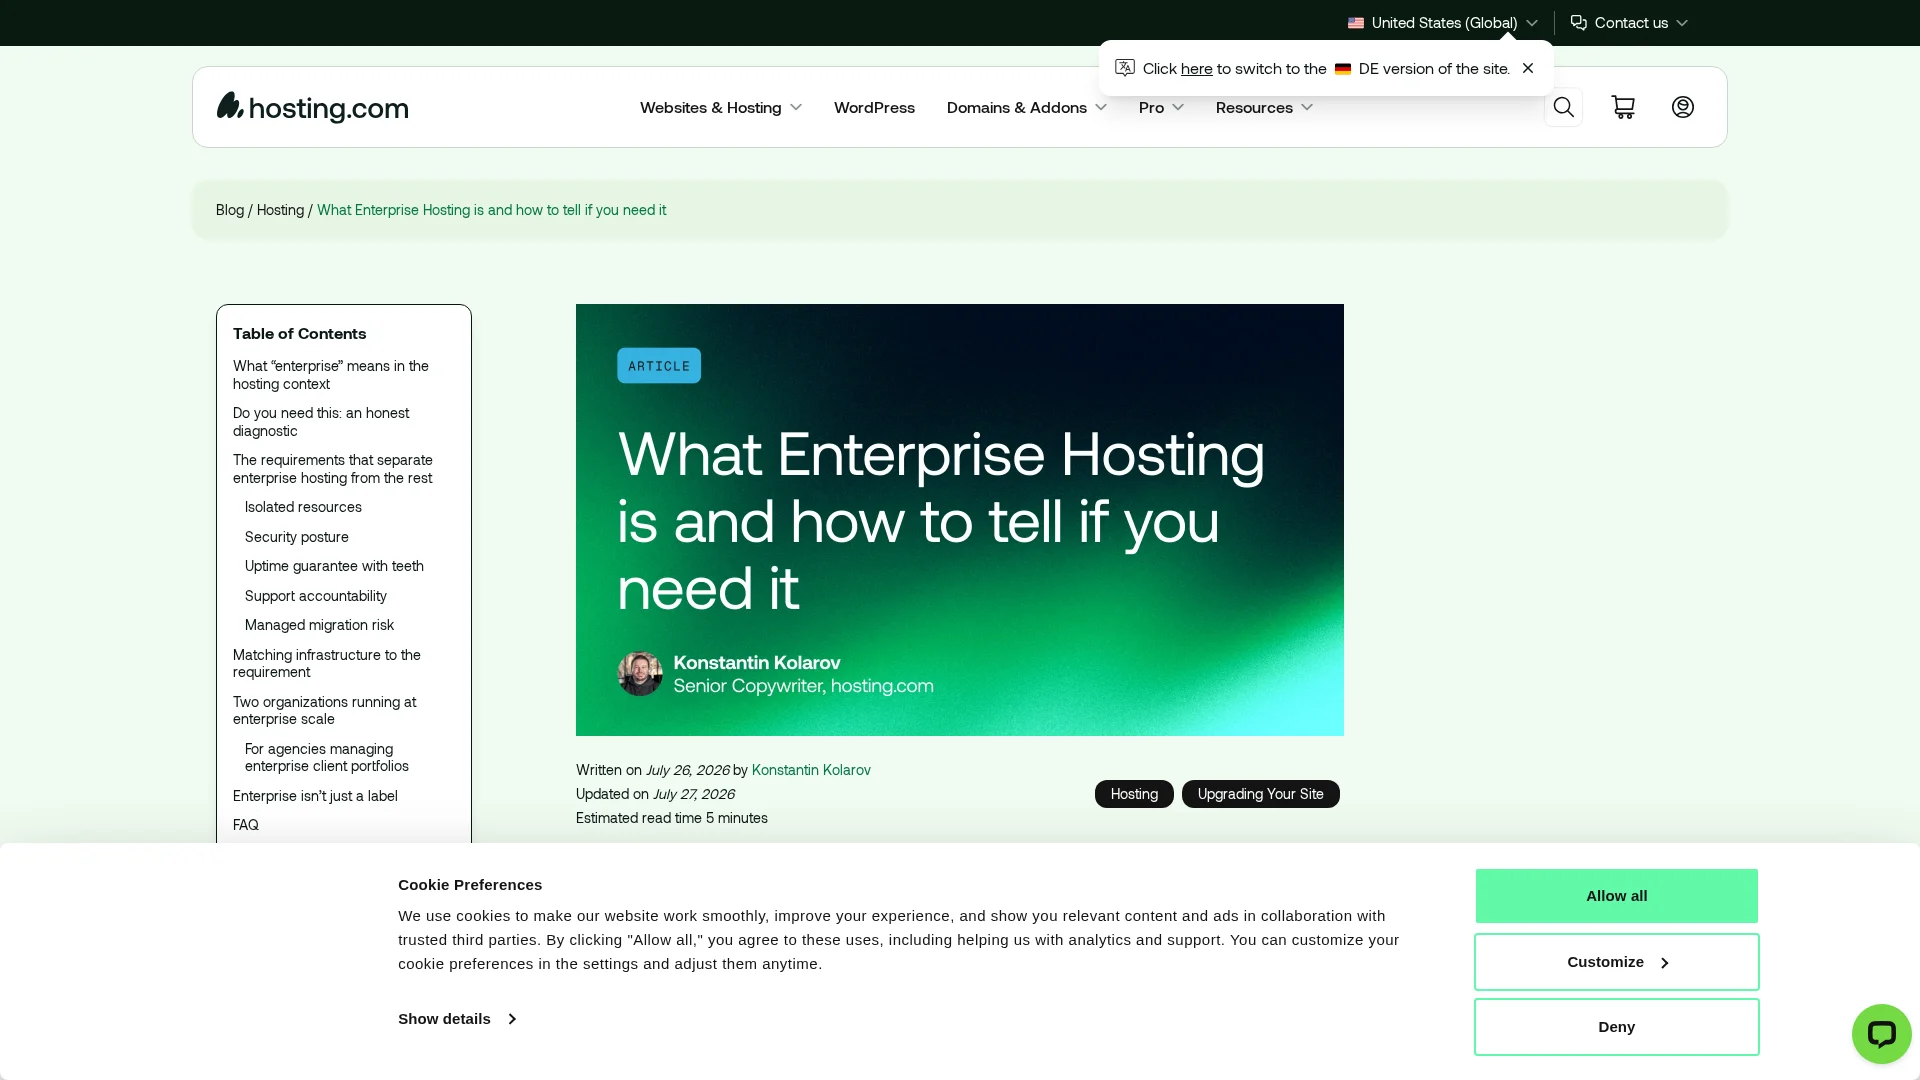Expand the Contact us dropdown
Screen dimensions: 1920x1080
tap(1629, 23)
